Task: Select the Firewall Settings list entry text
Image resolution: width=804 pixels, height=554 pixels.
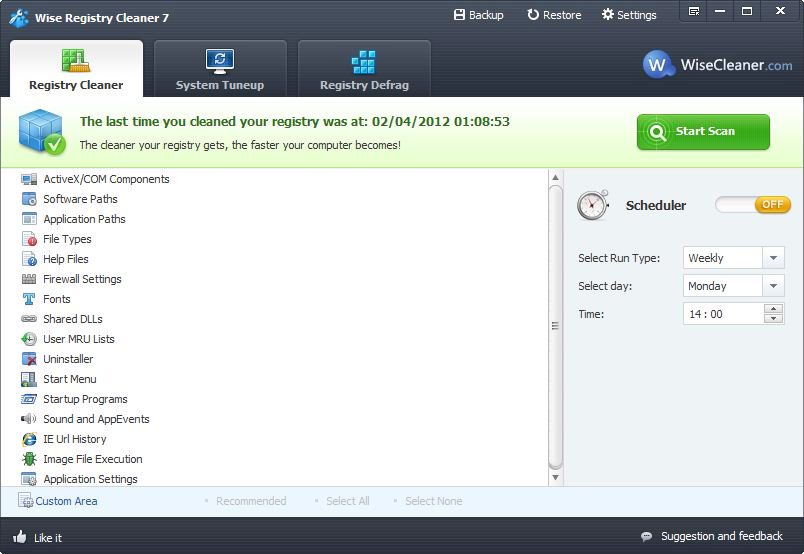Action: pos(82,279)
